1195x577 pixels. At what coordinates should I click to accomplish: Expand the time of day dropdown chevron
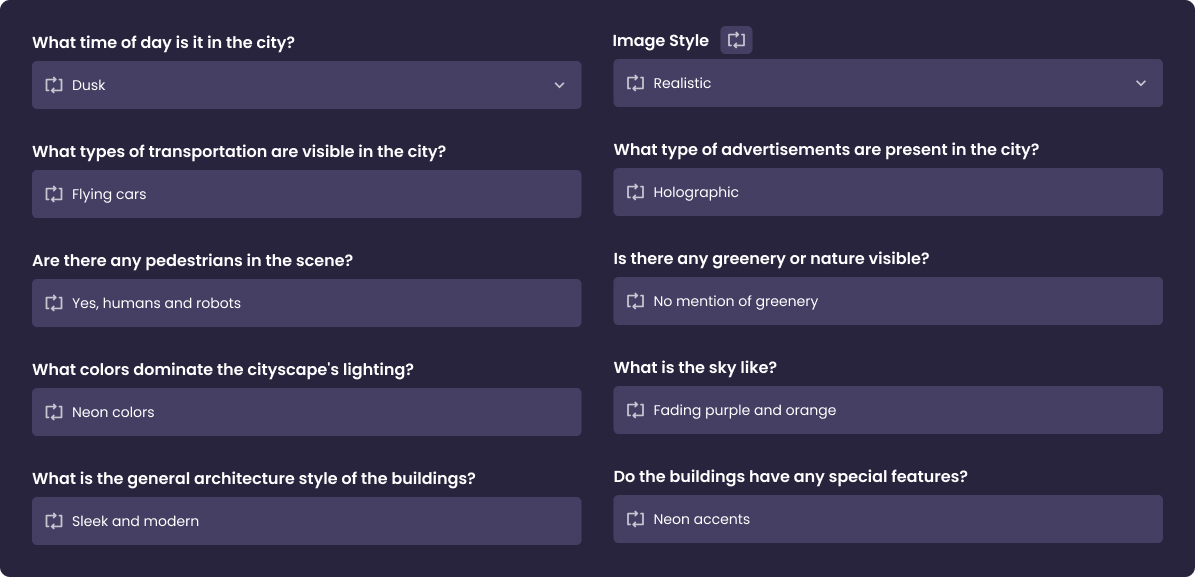560,85
